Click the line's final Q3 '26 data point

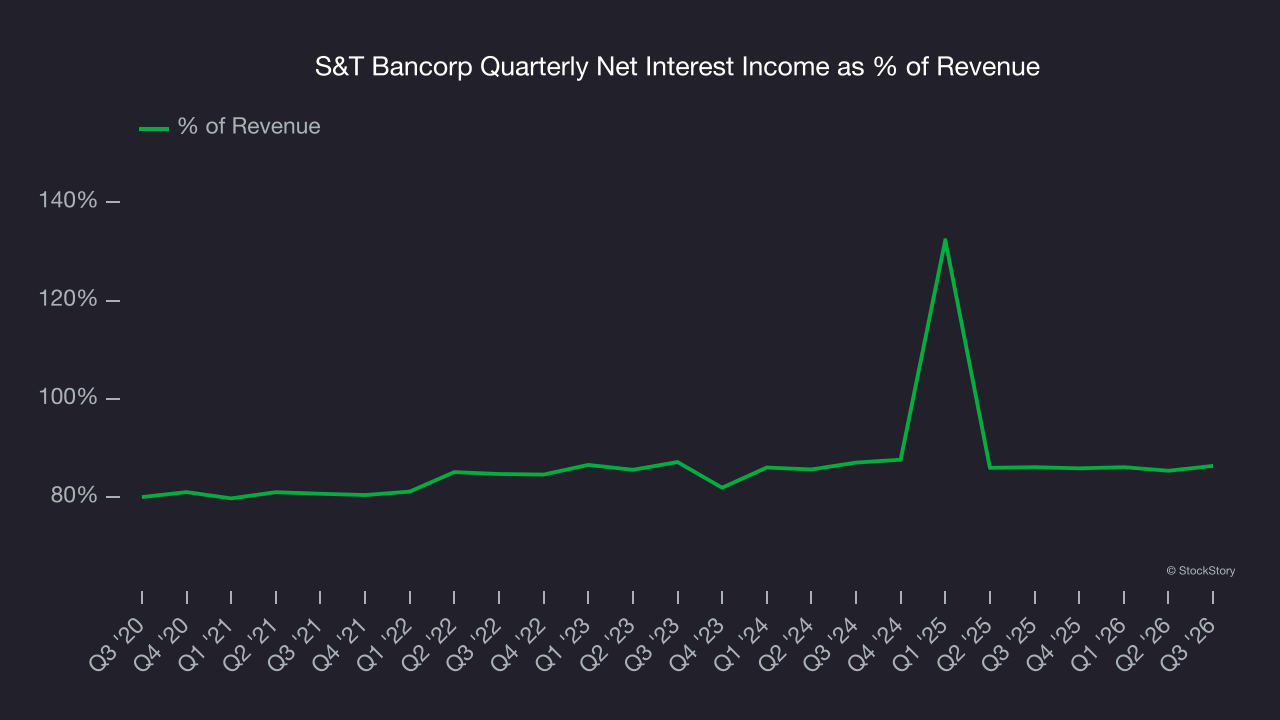pyautogui.click(x=1213, y=465)
